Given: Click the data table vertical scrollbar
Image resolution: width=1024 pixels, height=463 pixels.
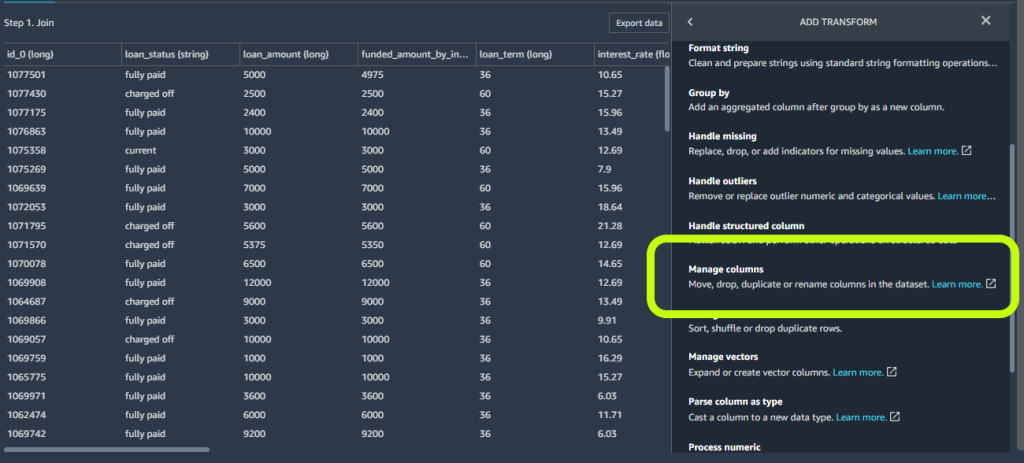Looking at the screenshot, I should tap(667, 99).
